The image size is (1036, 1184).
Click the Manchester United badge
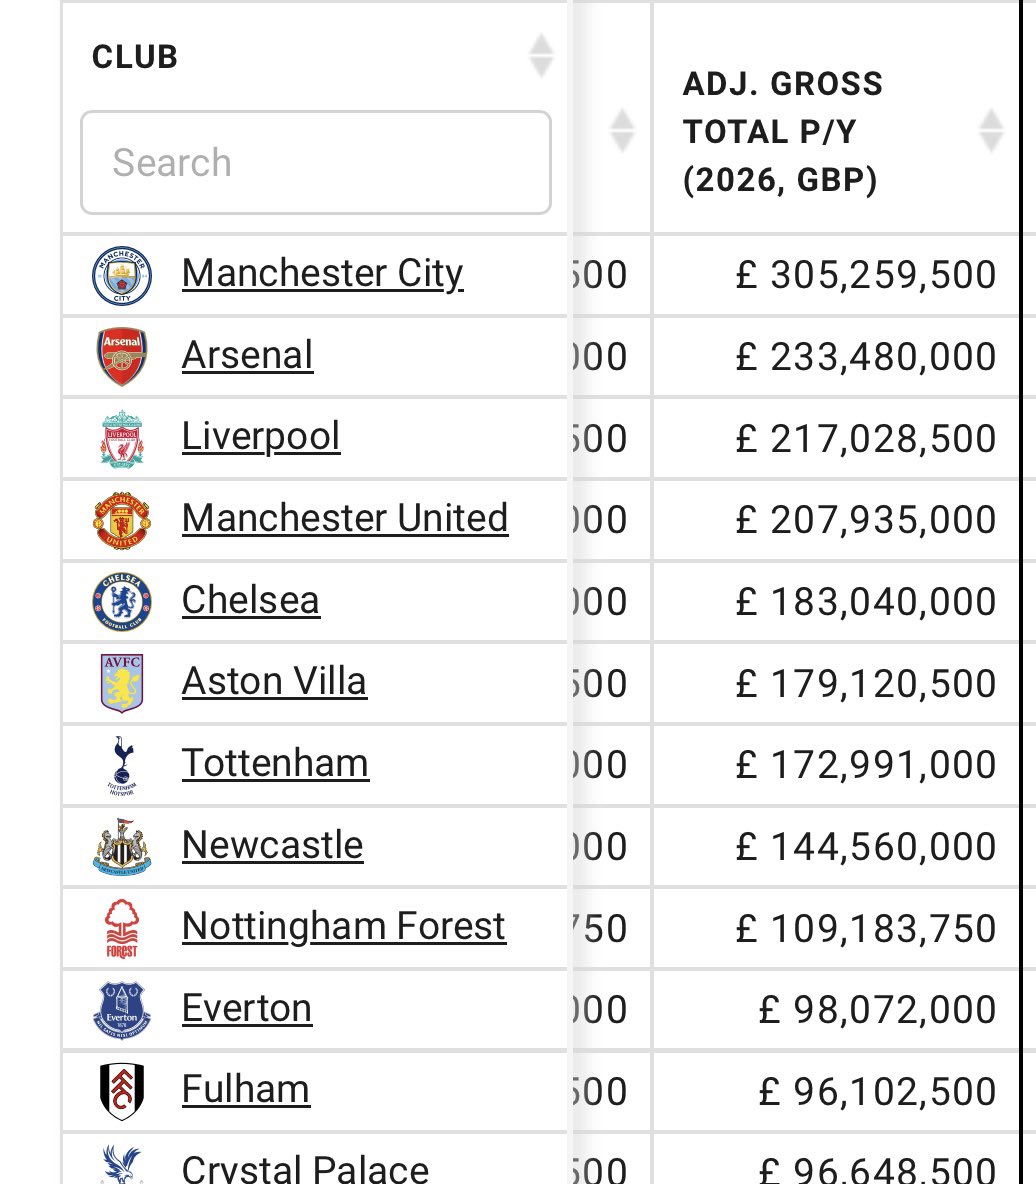tap(122, 520)
